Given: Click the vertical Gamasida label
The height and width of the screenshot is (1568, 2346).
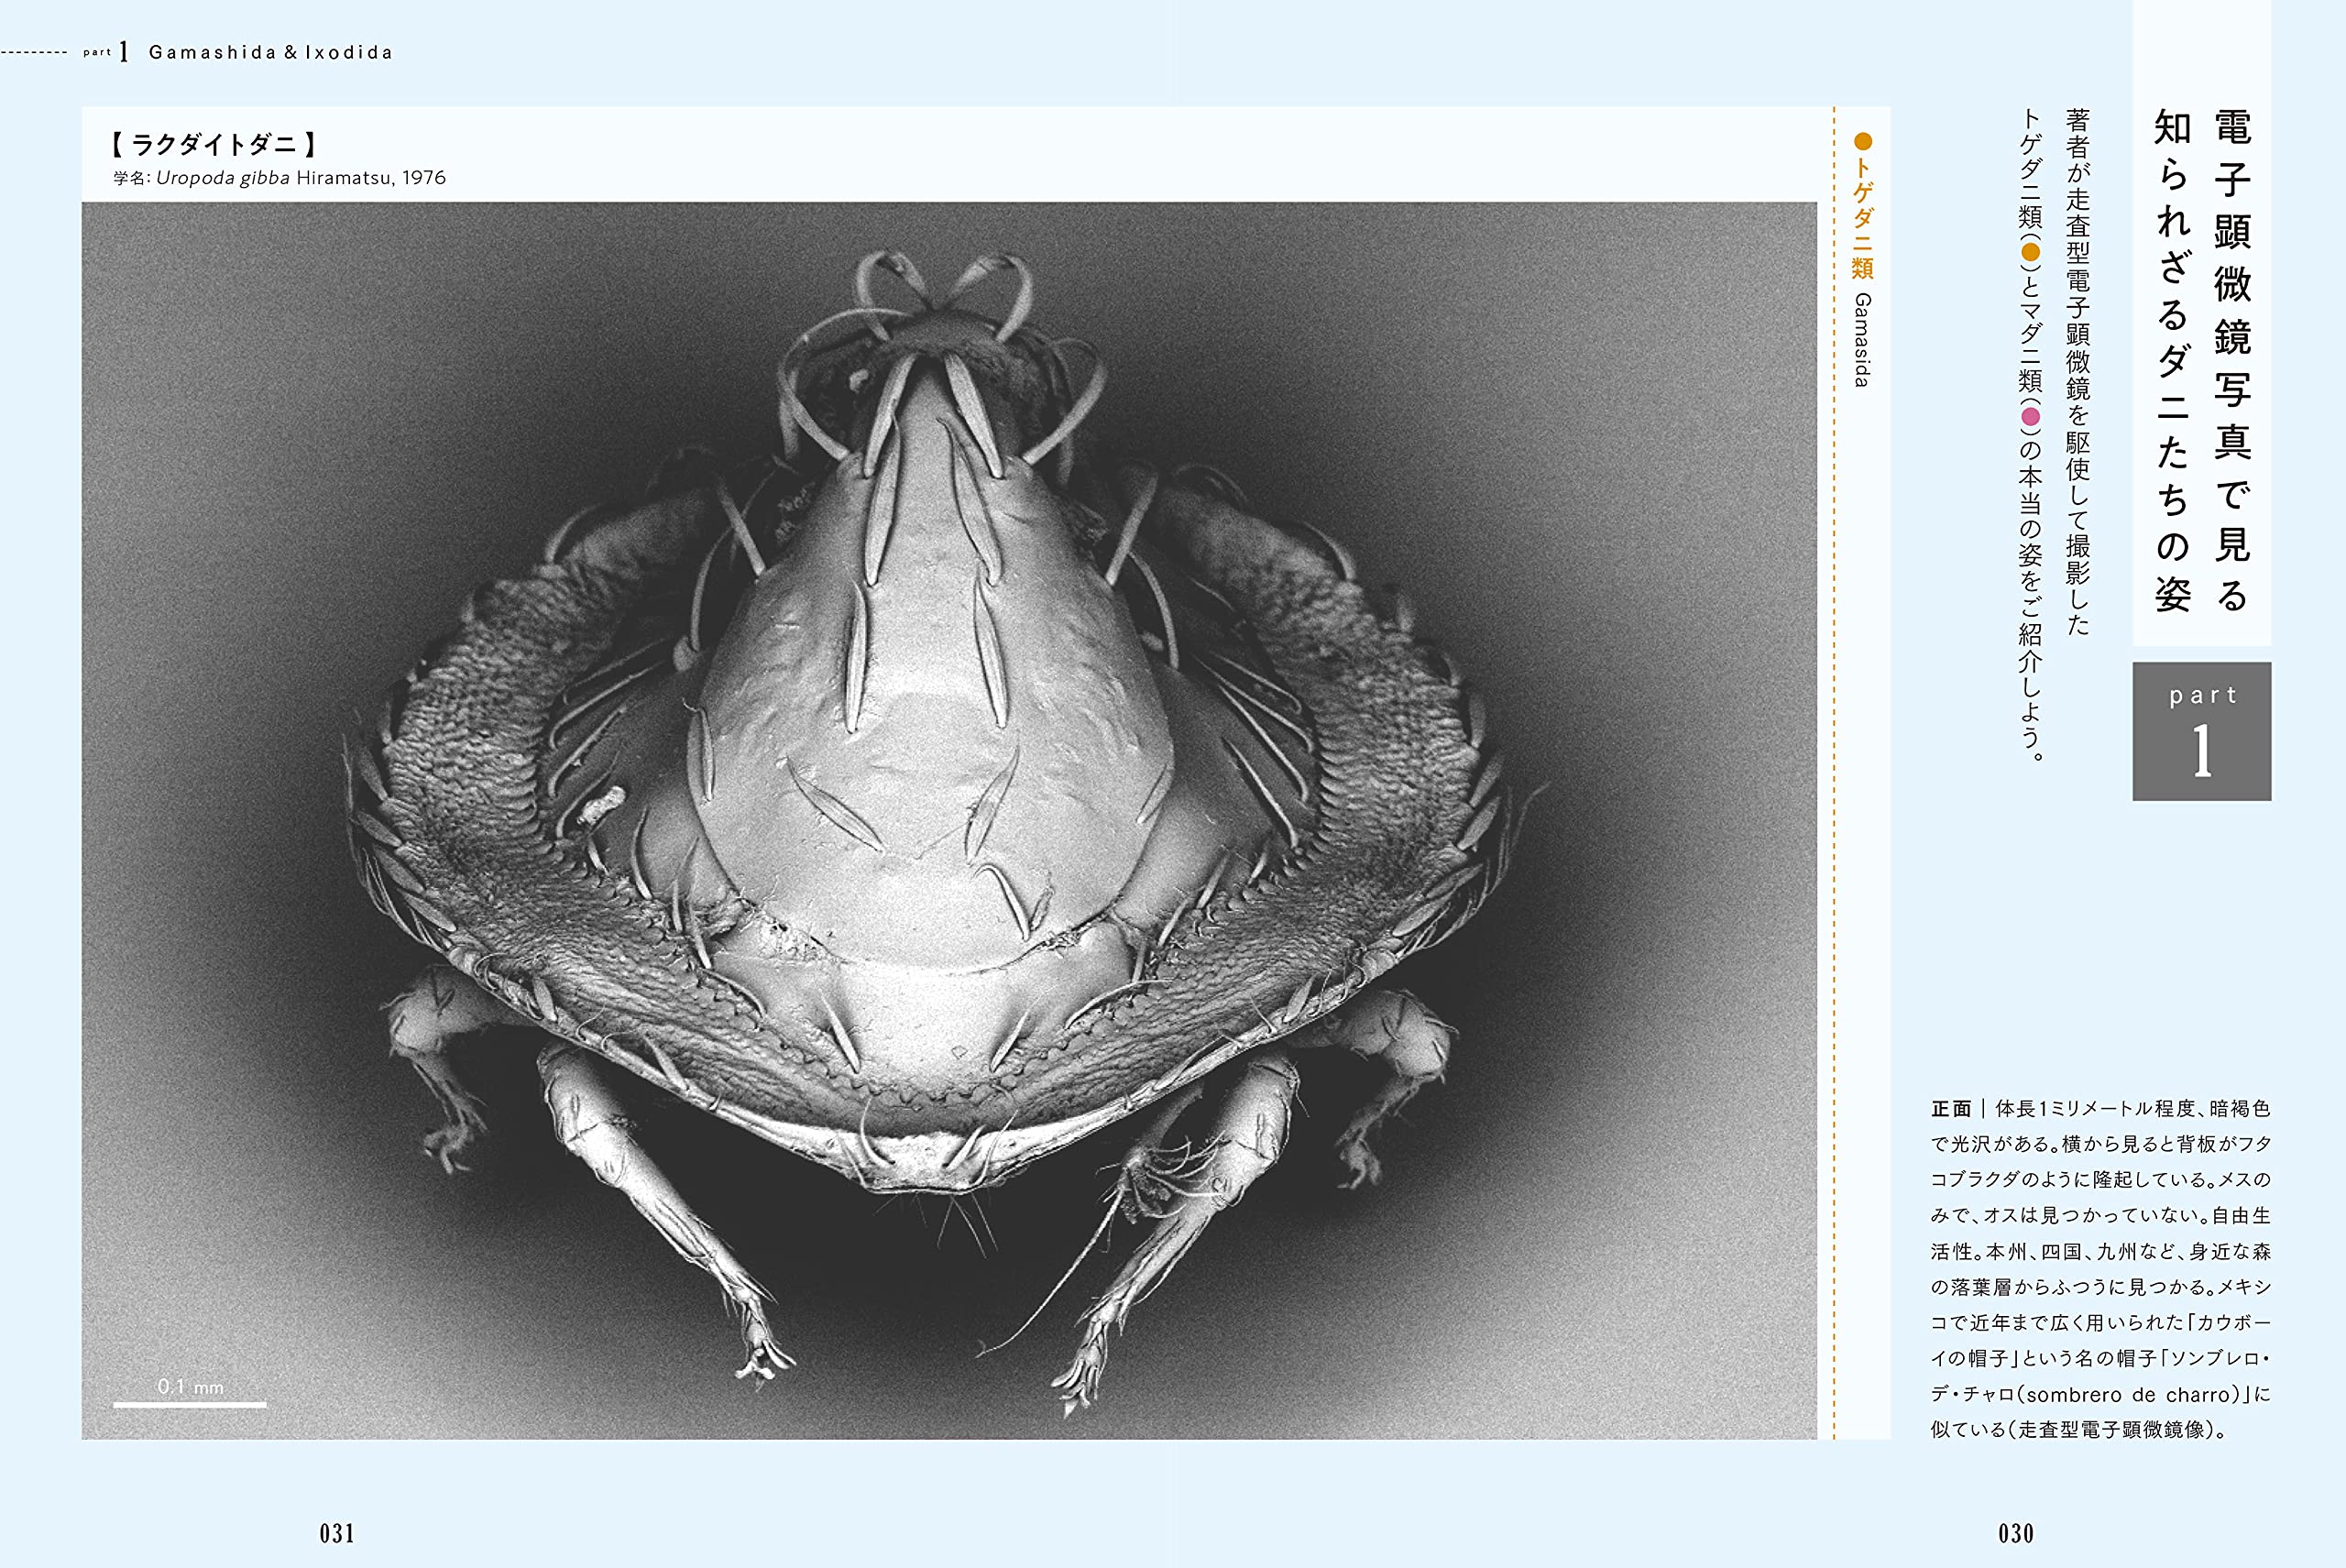Looking at the screenshot, I should [1861, 340].
